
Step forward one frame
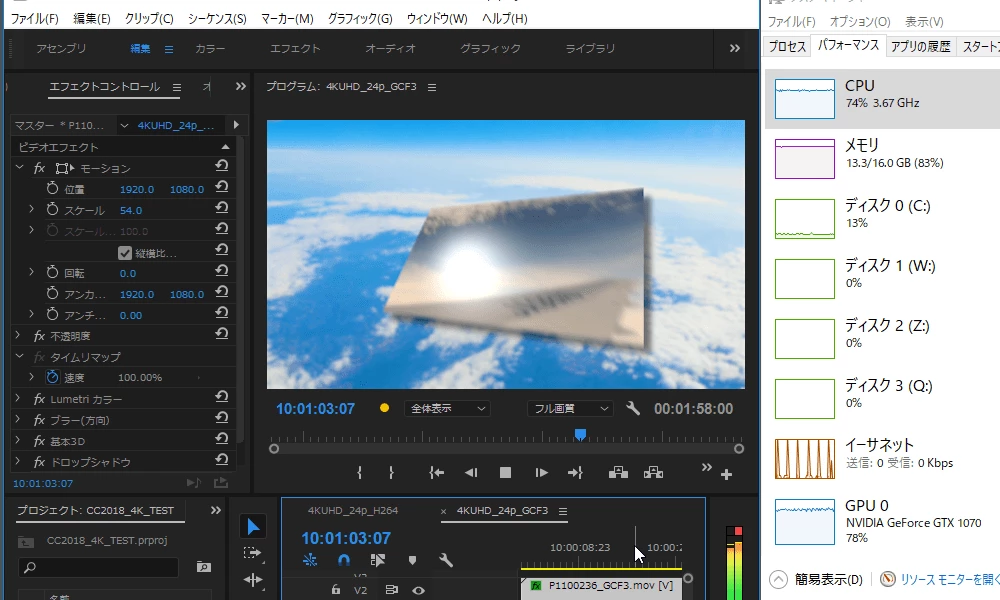[x=541, y=472]
